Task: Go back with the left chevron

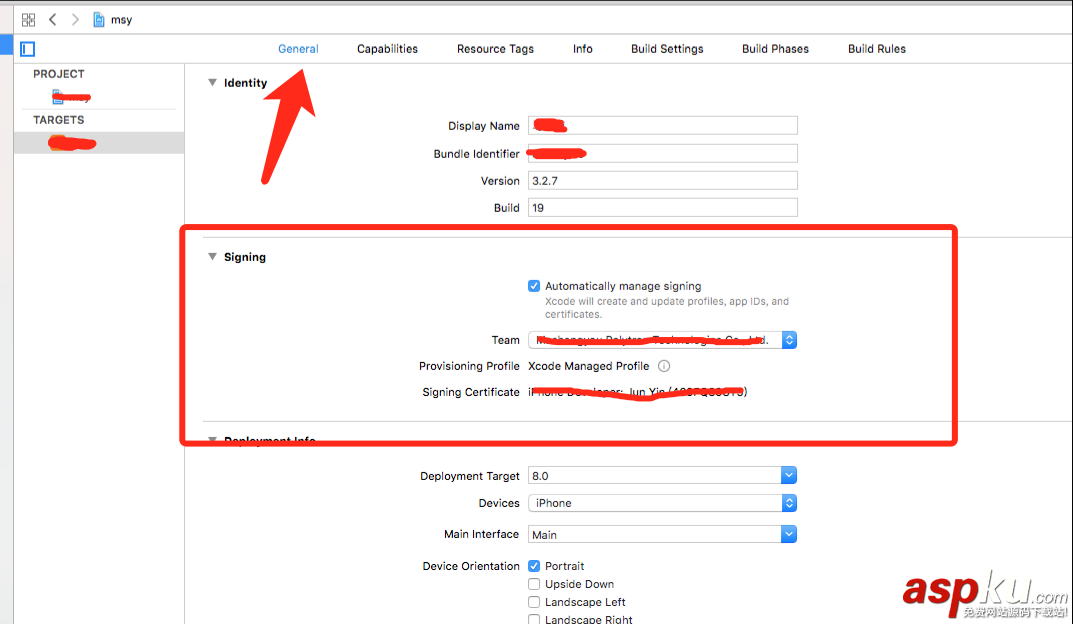Action: coord(53,20)
